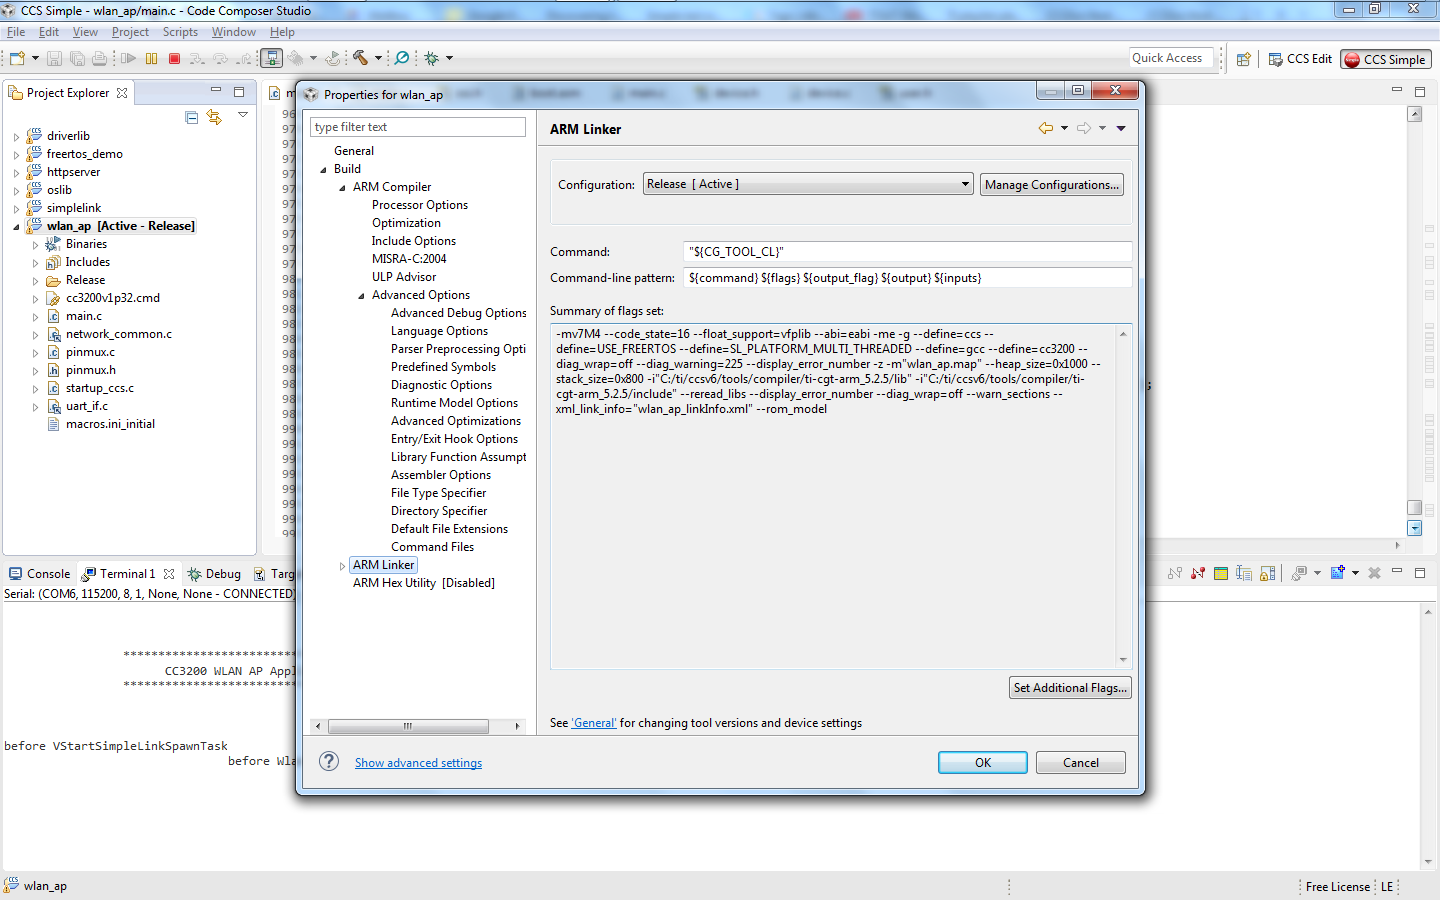Viewport: 1440px width, 900px height.
Task: Open the Edit menu
Action: (x=49, y=32)
